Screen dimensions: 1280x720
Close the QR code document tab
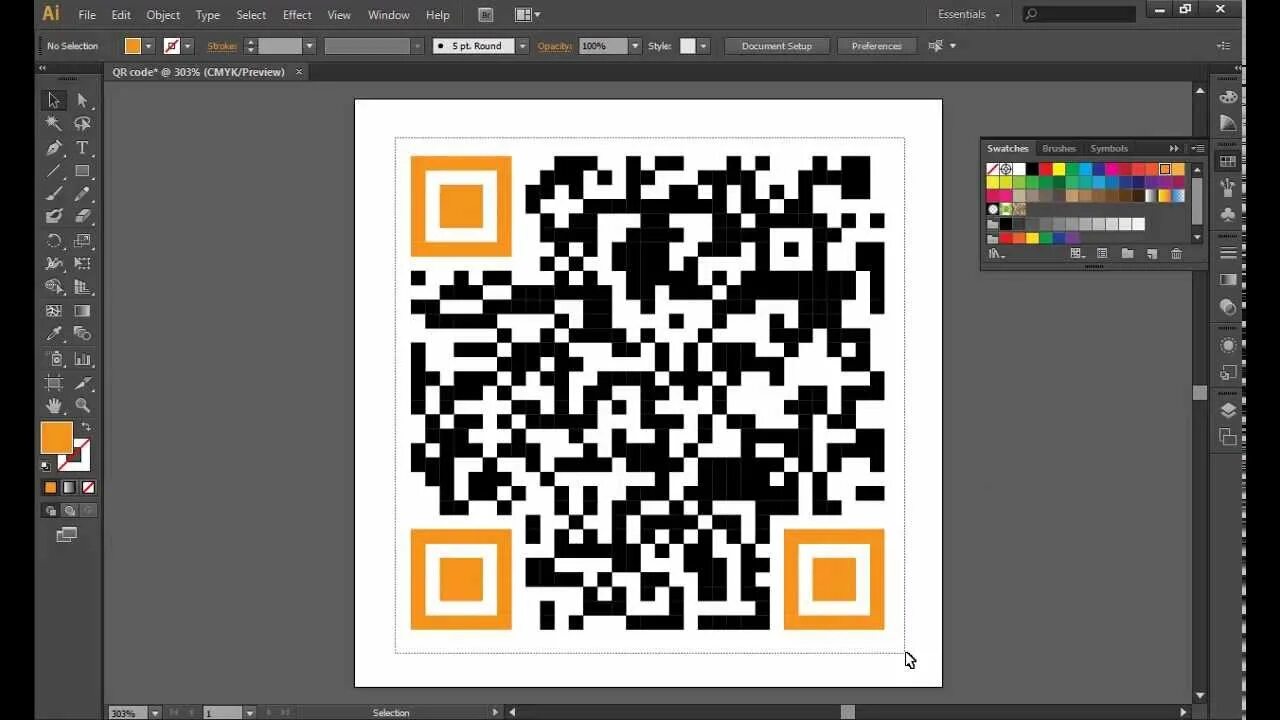(x=299, y=72)
